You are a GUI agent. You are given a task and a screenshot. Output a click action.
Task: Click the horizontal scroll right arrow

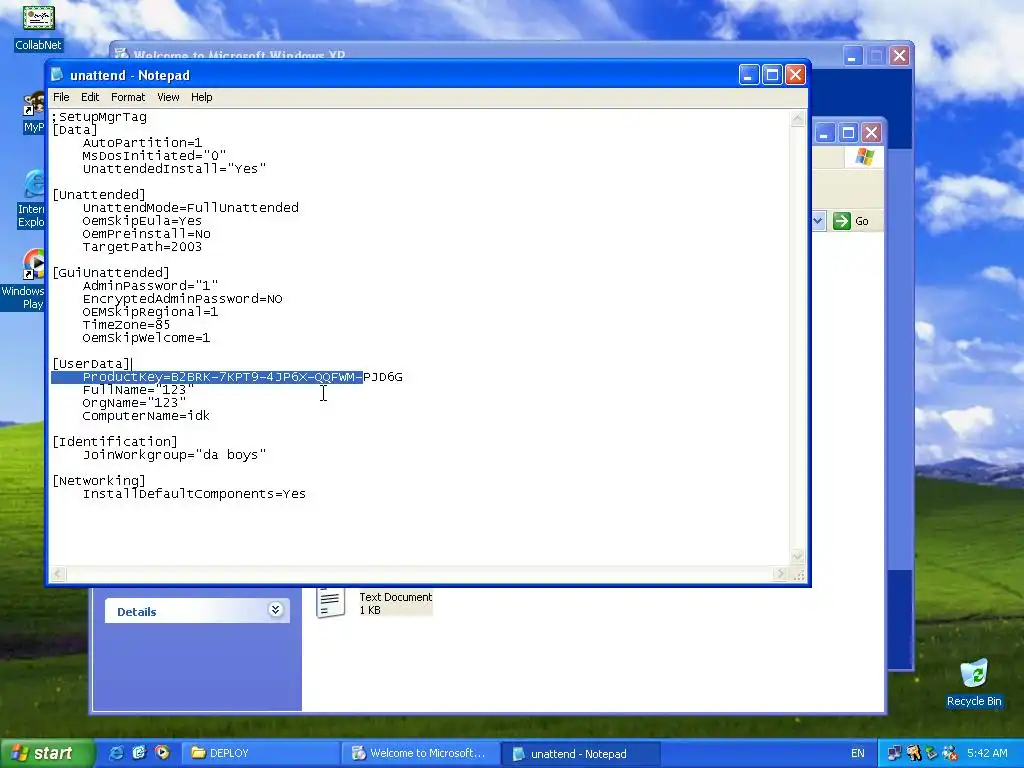point(780,573)
